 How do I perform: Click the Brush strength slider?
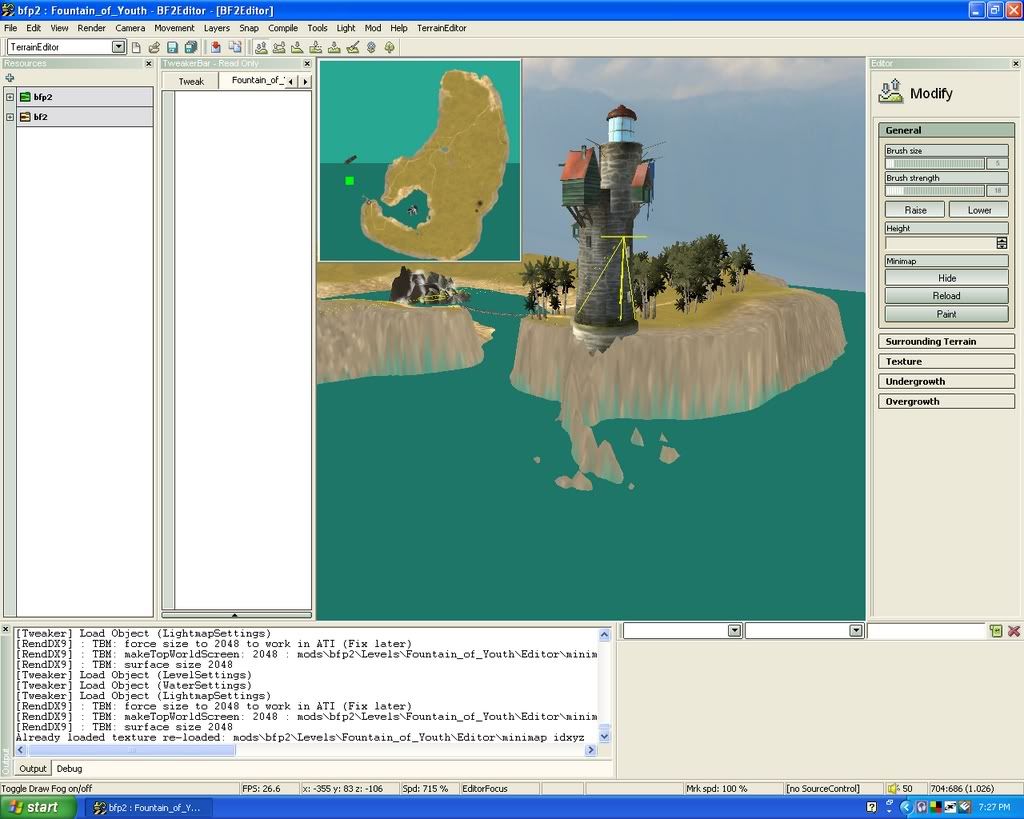935,190
